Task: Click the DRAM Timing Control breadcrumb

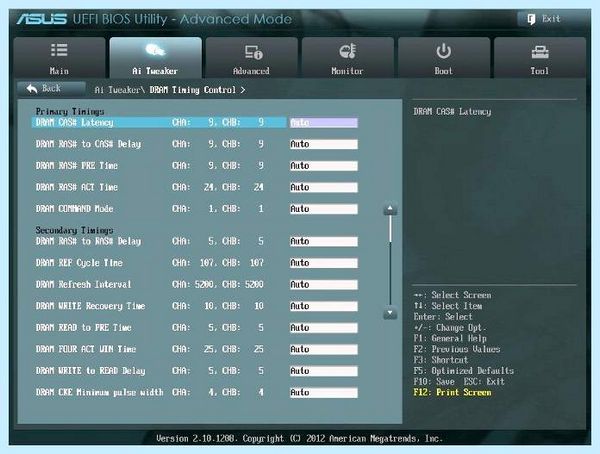Action: click(192, 90)
